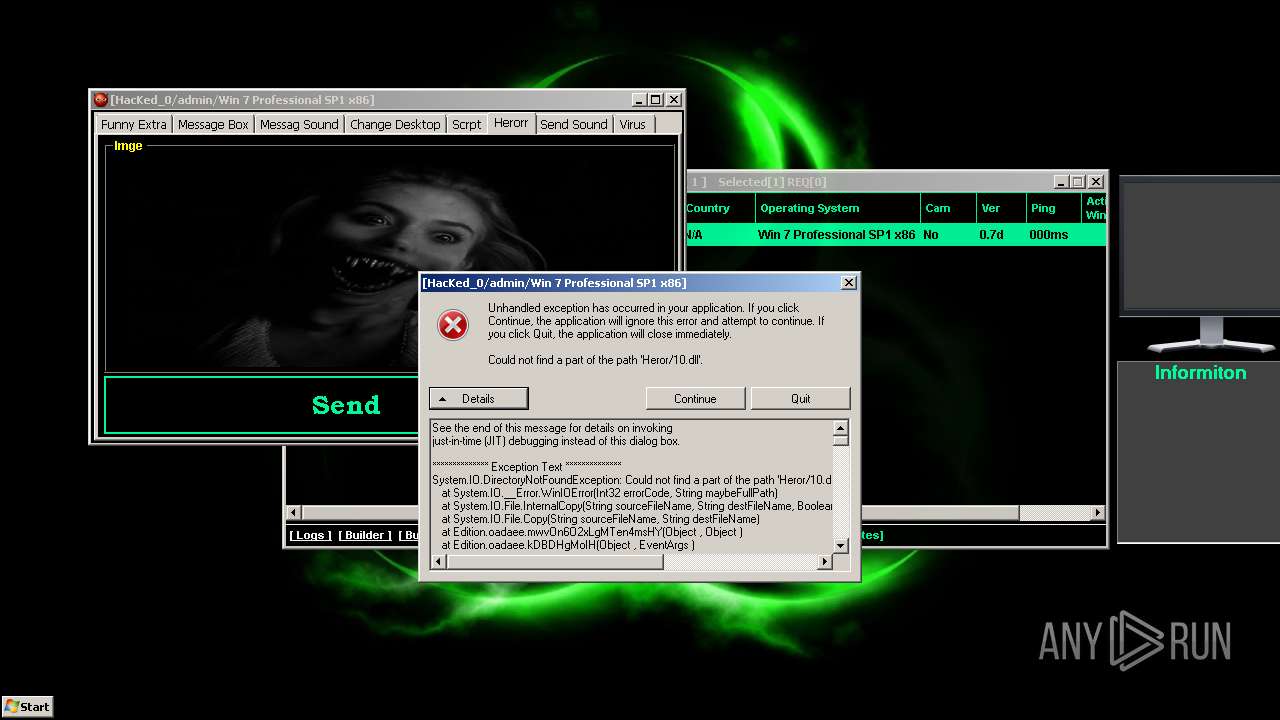Screen dimensions: 1280x720
Task: Click the scroll up arrow in exception details
Action: (841, 428)
